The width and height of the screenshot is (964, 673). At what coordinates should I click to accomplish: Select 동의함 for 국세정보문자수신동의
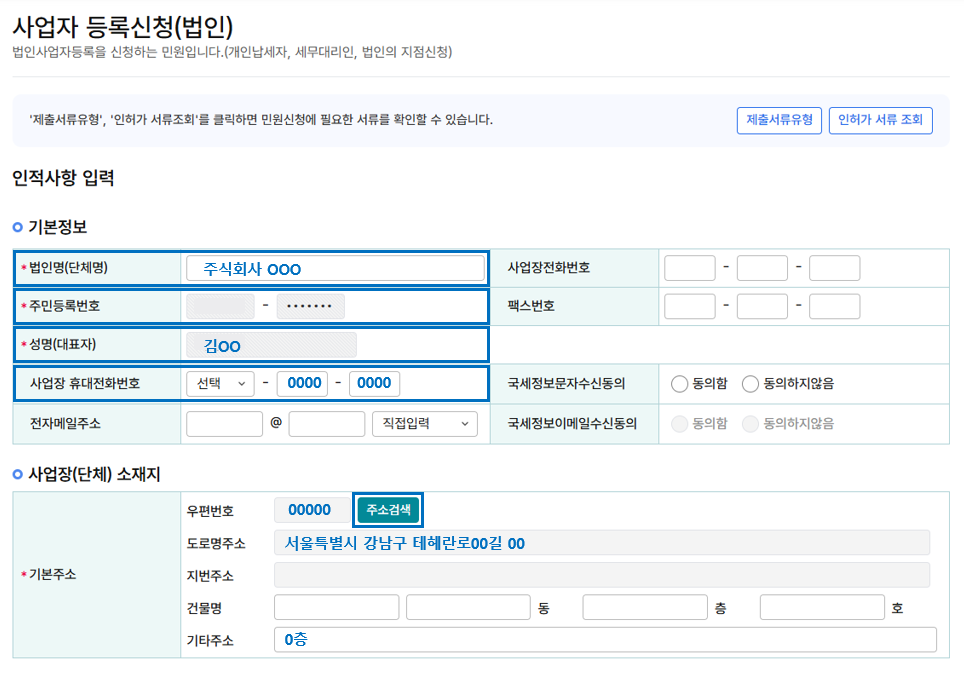pos(680,383)
